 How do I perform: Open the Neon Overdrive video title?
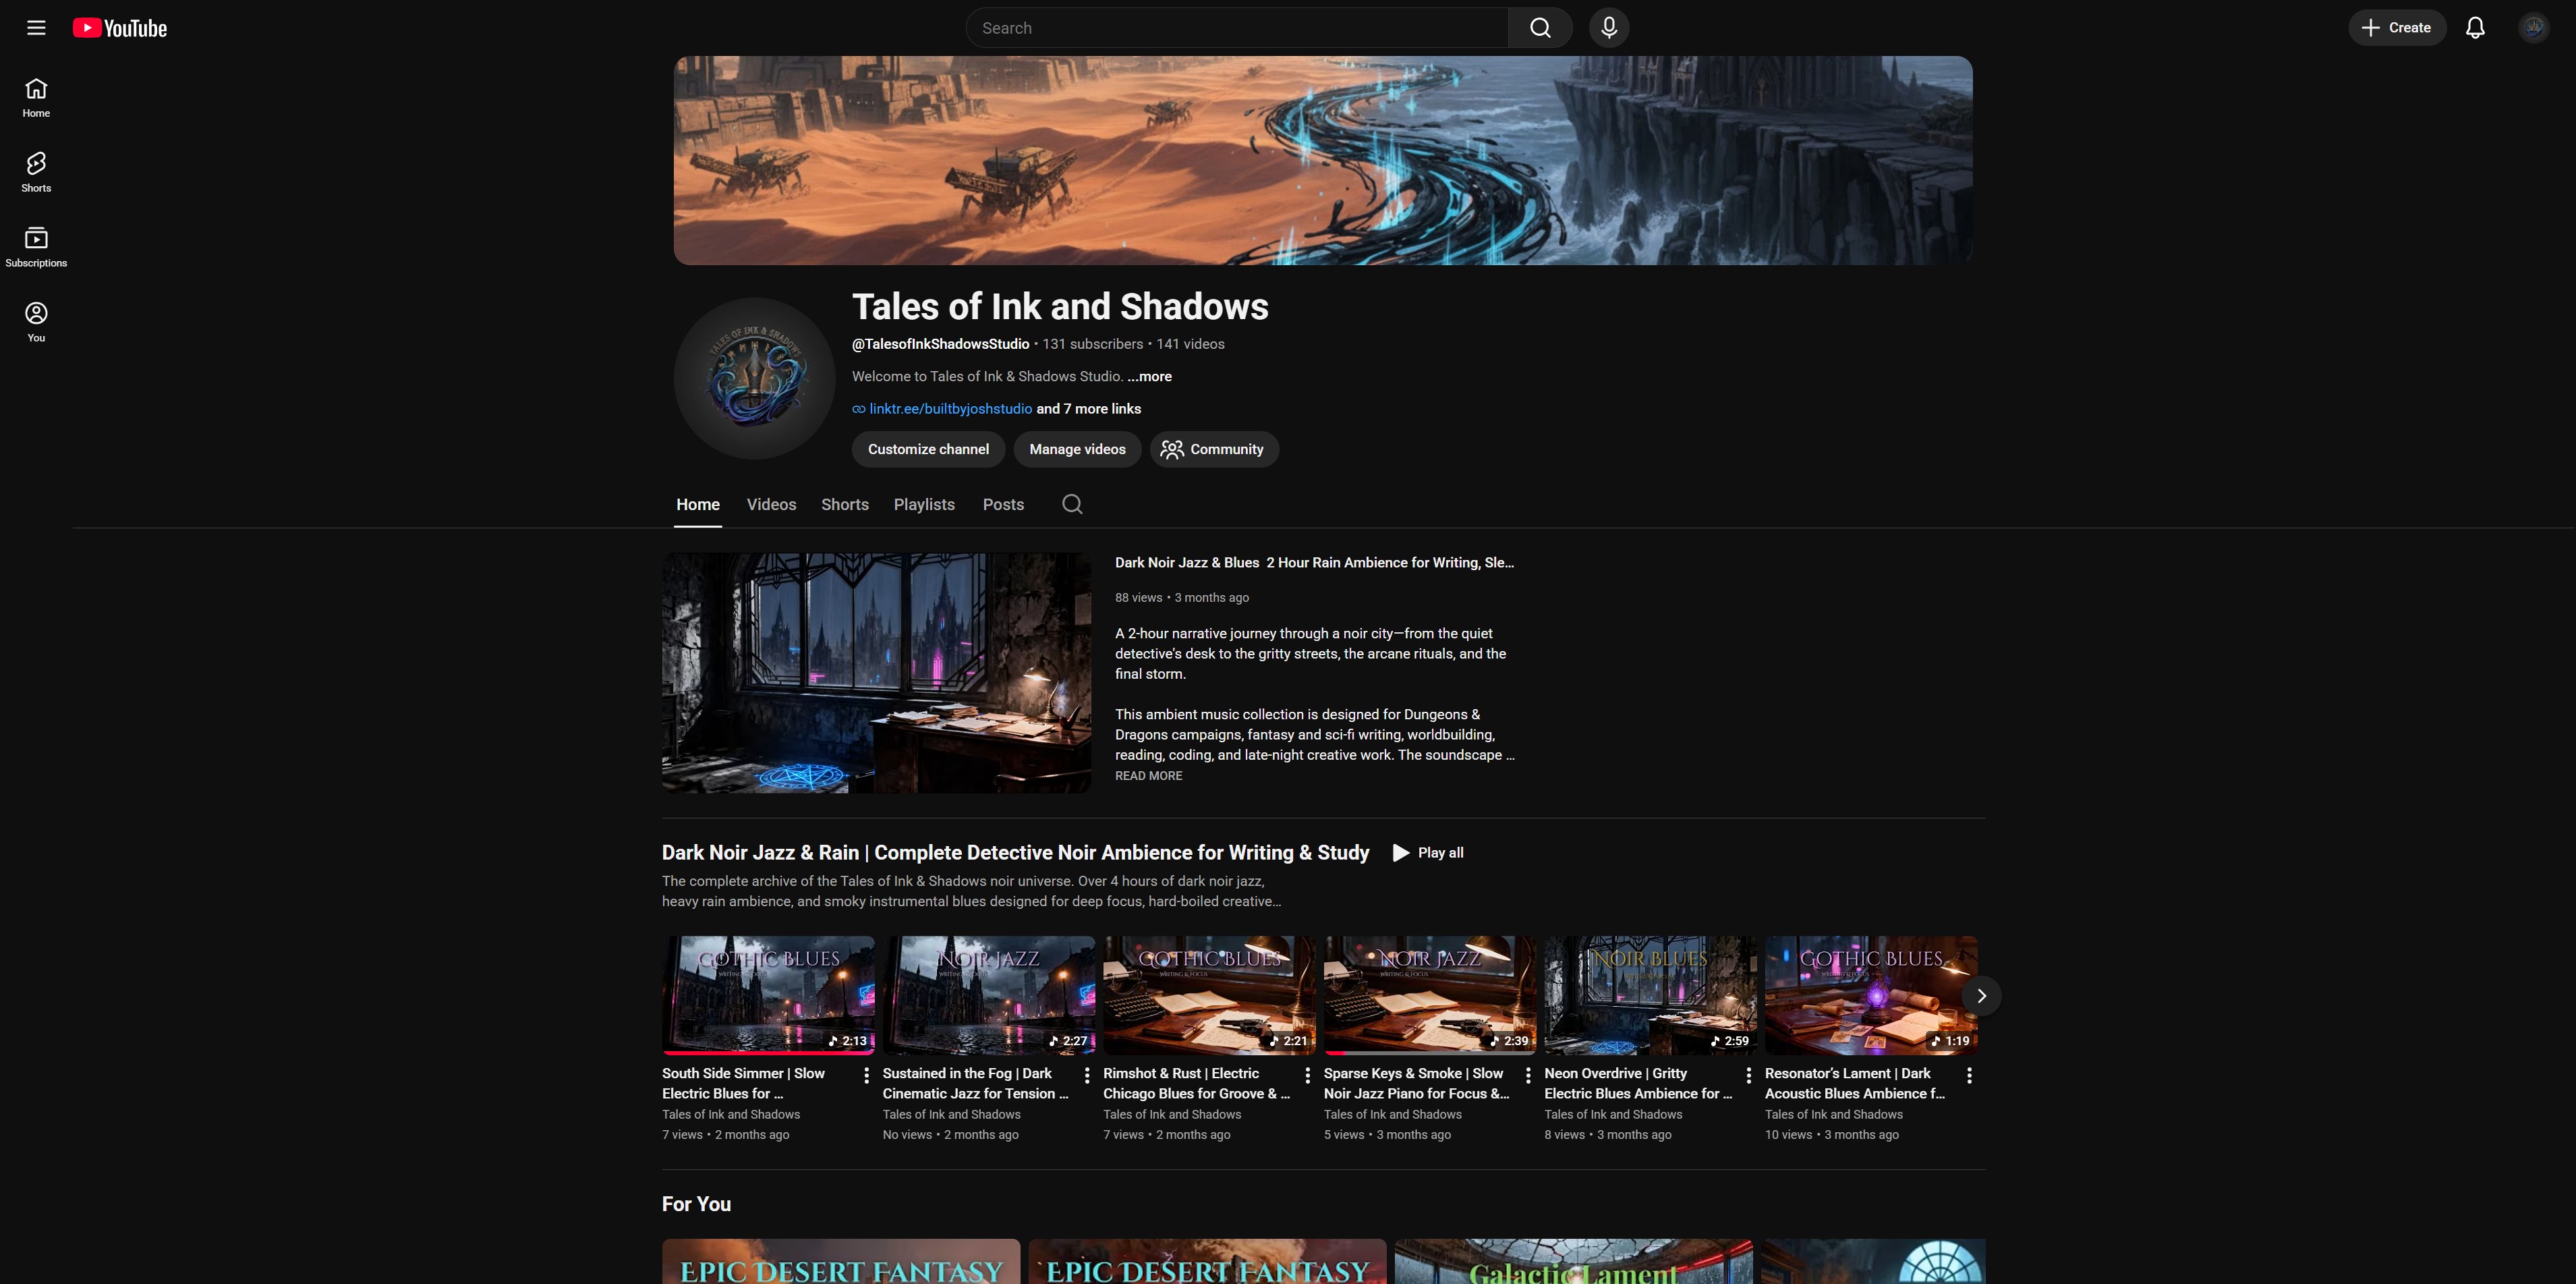click(1638, 1084)
